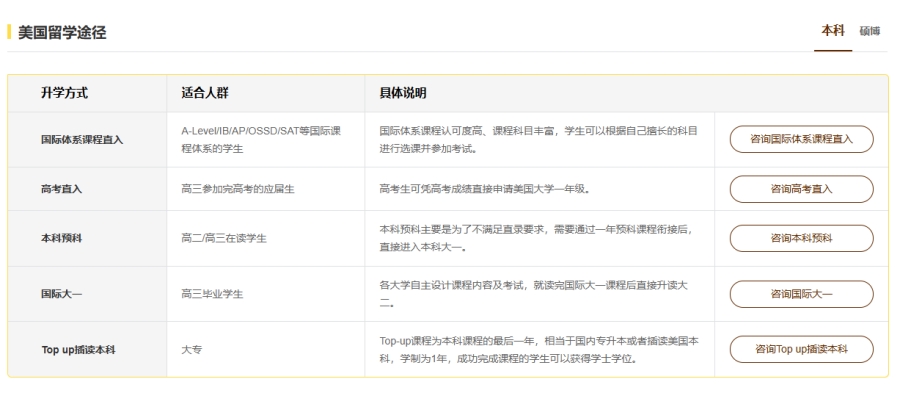900x404 pixels.
Task: Select the 国际大一 row name
Action: click(61, 294)
